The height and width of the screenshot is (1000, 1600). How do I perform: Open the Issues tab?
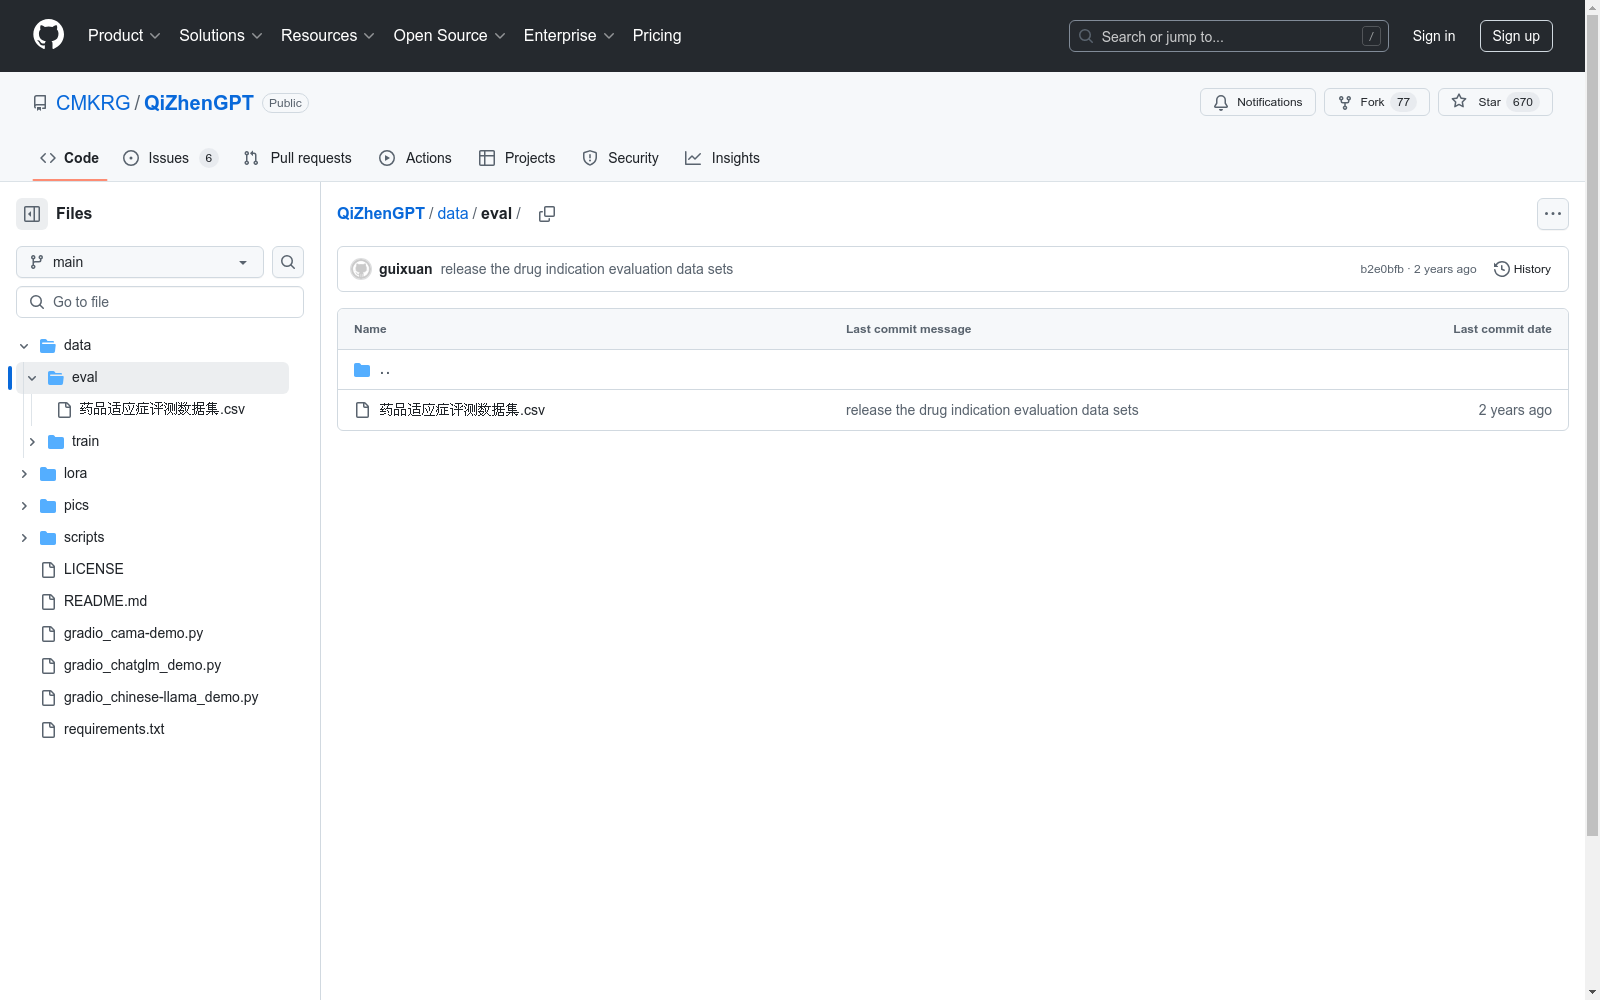(170, 158)
